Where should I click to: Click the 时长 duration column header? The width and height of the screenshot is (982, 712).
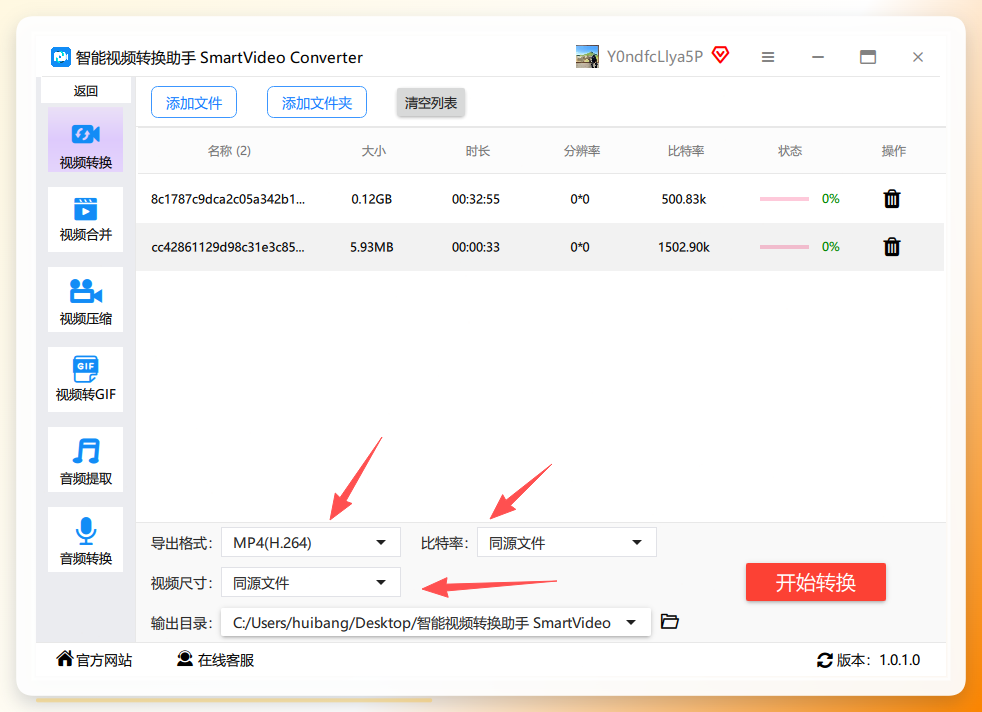tap(478, 151)
